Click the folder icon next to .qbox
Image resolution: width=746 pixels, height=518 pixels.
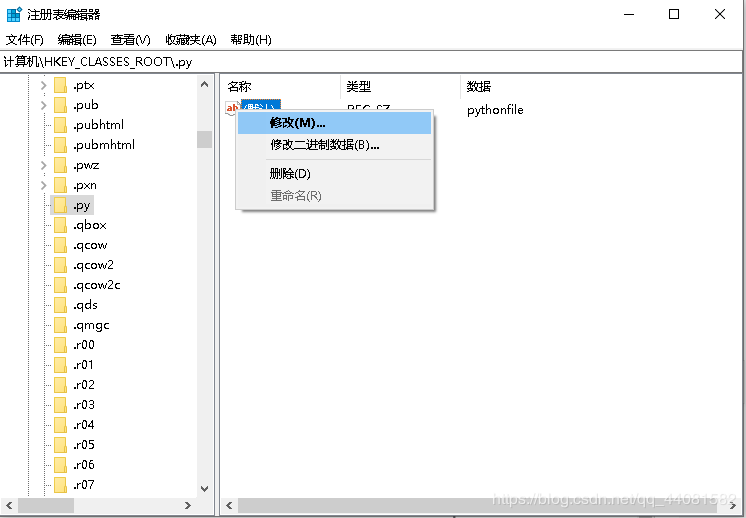click(60, 225)
